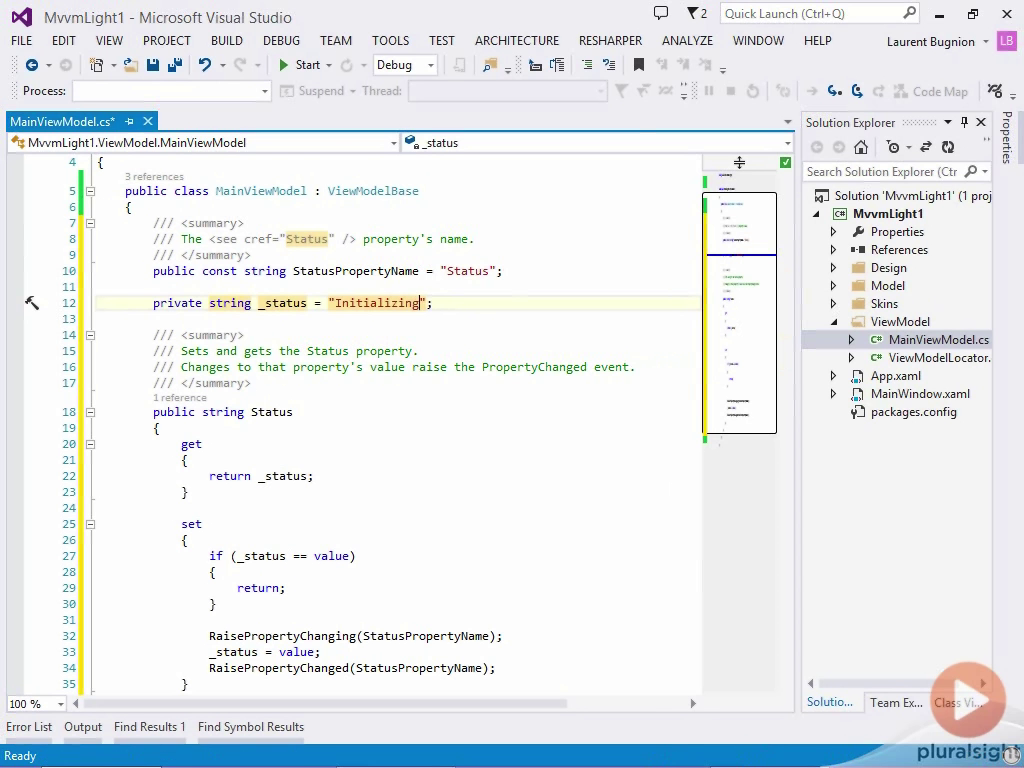Open the Find Results 1 tab
1024x768 pixels.
(150, 727)
